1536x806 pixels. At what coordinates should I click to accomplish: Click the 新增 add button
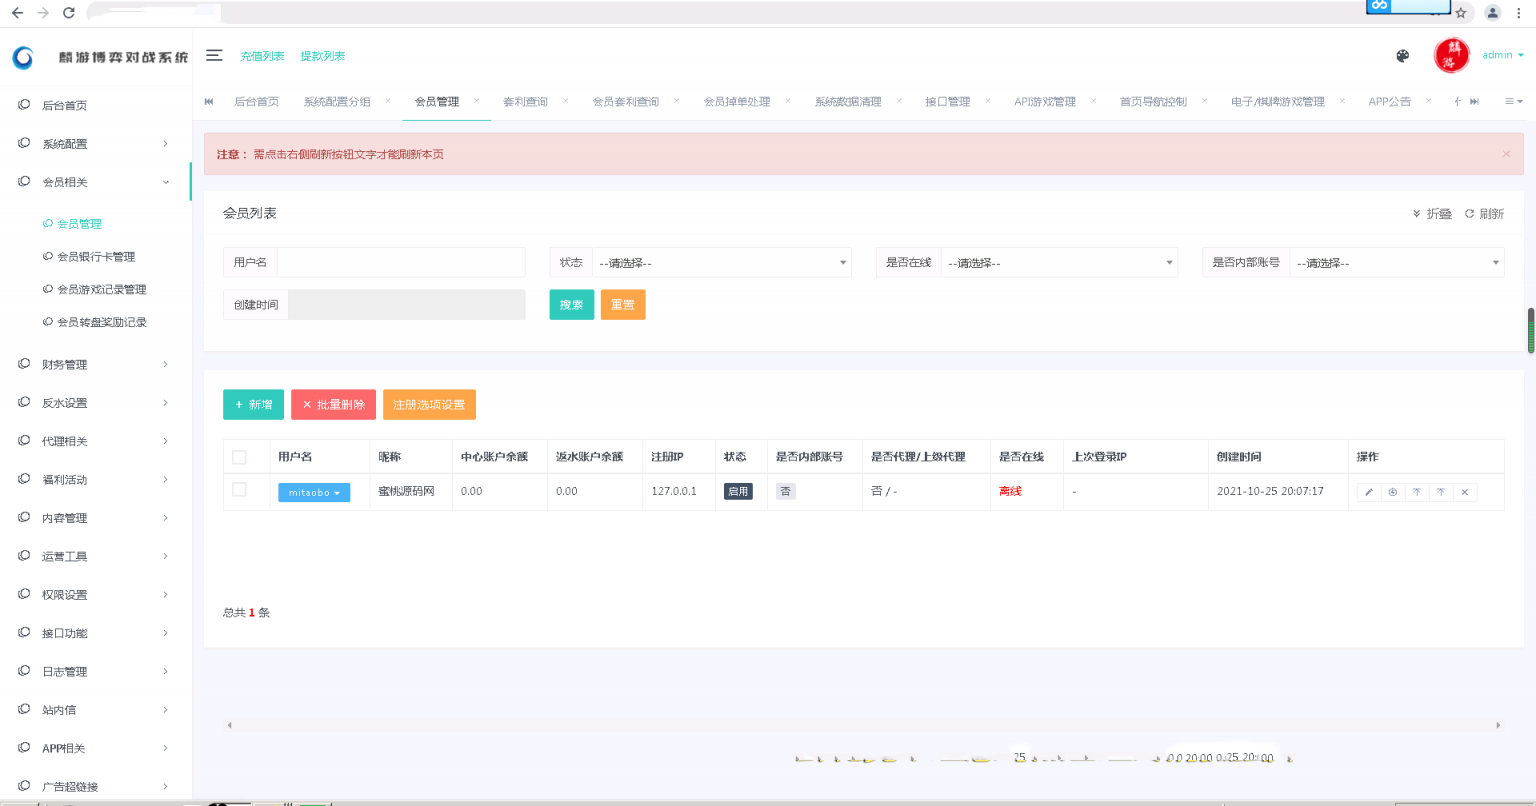253,405
